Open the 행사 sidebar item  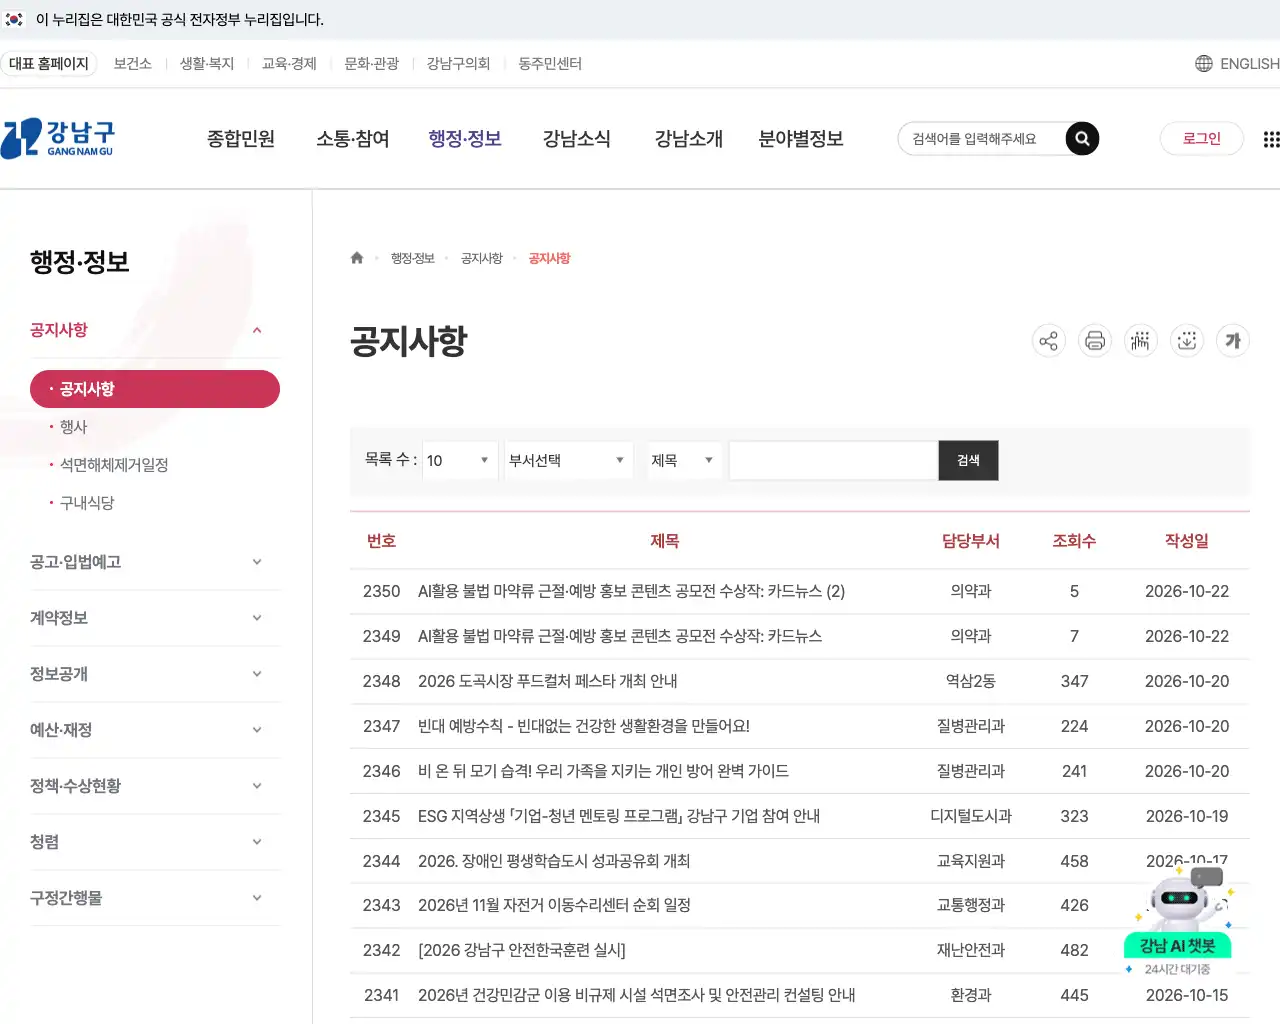tap(74, 427)
